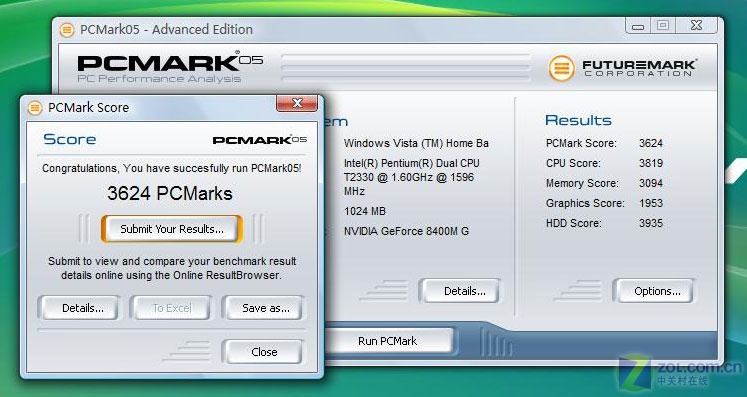
Task: Click PCMark Score dialog title icon
Action: point(35,108)
